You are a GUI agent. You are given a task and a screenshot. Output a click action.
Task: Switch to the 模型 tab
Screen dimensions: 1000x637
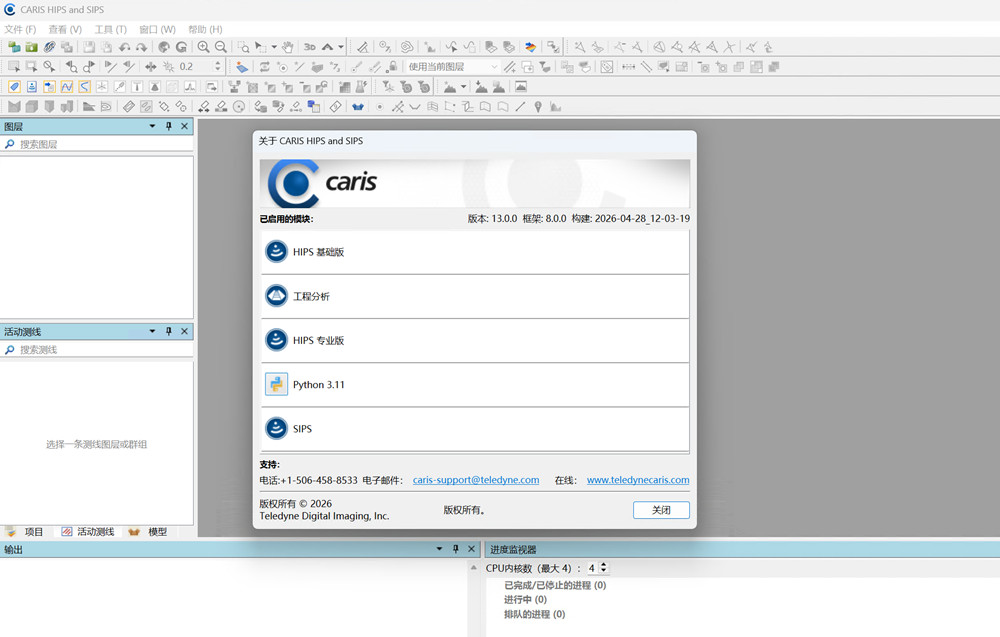click(148, 532)
